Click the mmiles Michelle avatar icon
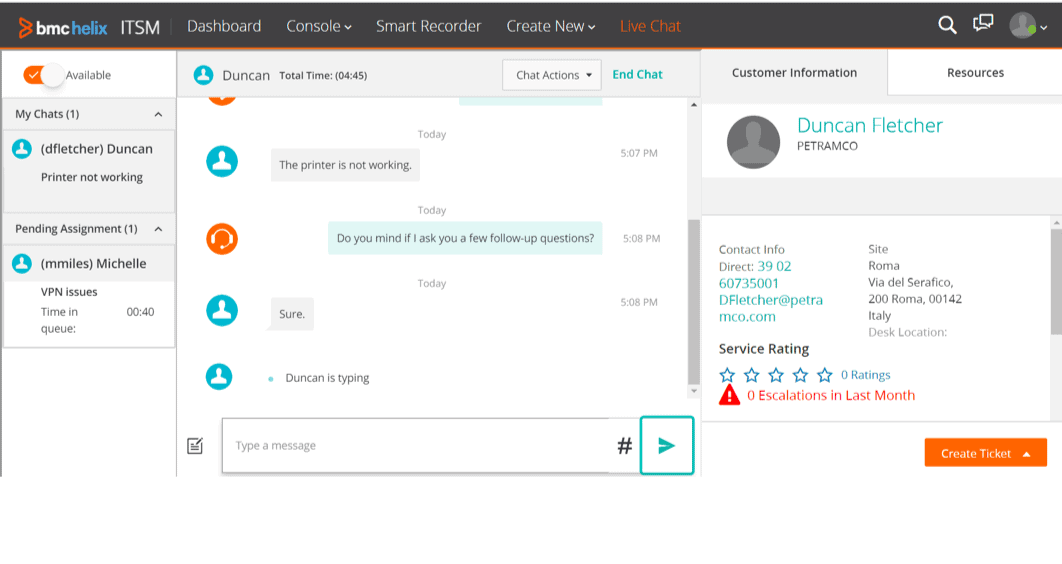The width and height of the screenshot is (1062, 564). 22,263
